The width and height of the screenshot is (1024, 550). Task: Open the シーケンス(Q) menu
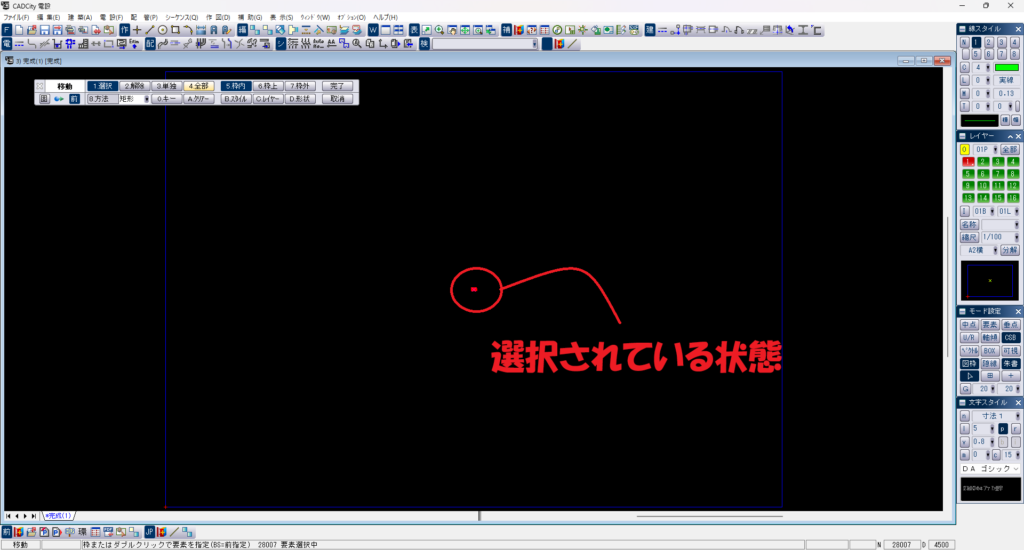pyautogui.click(x=182, y=18)
